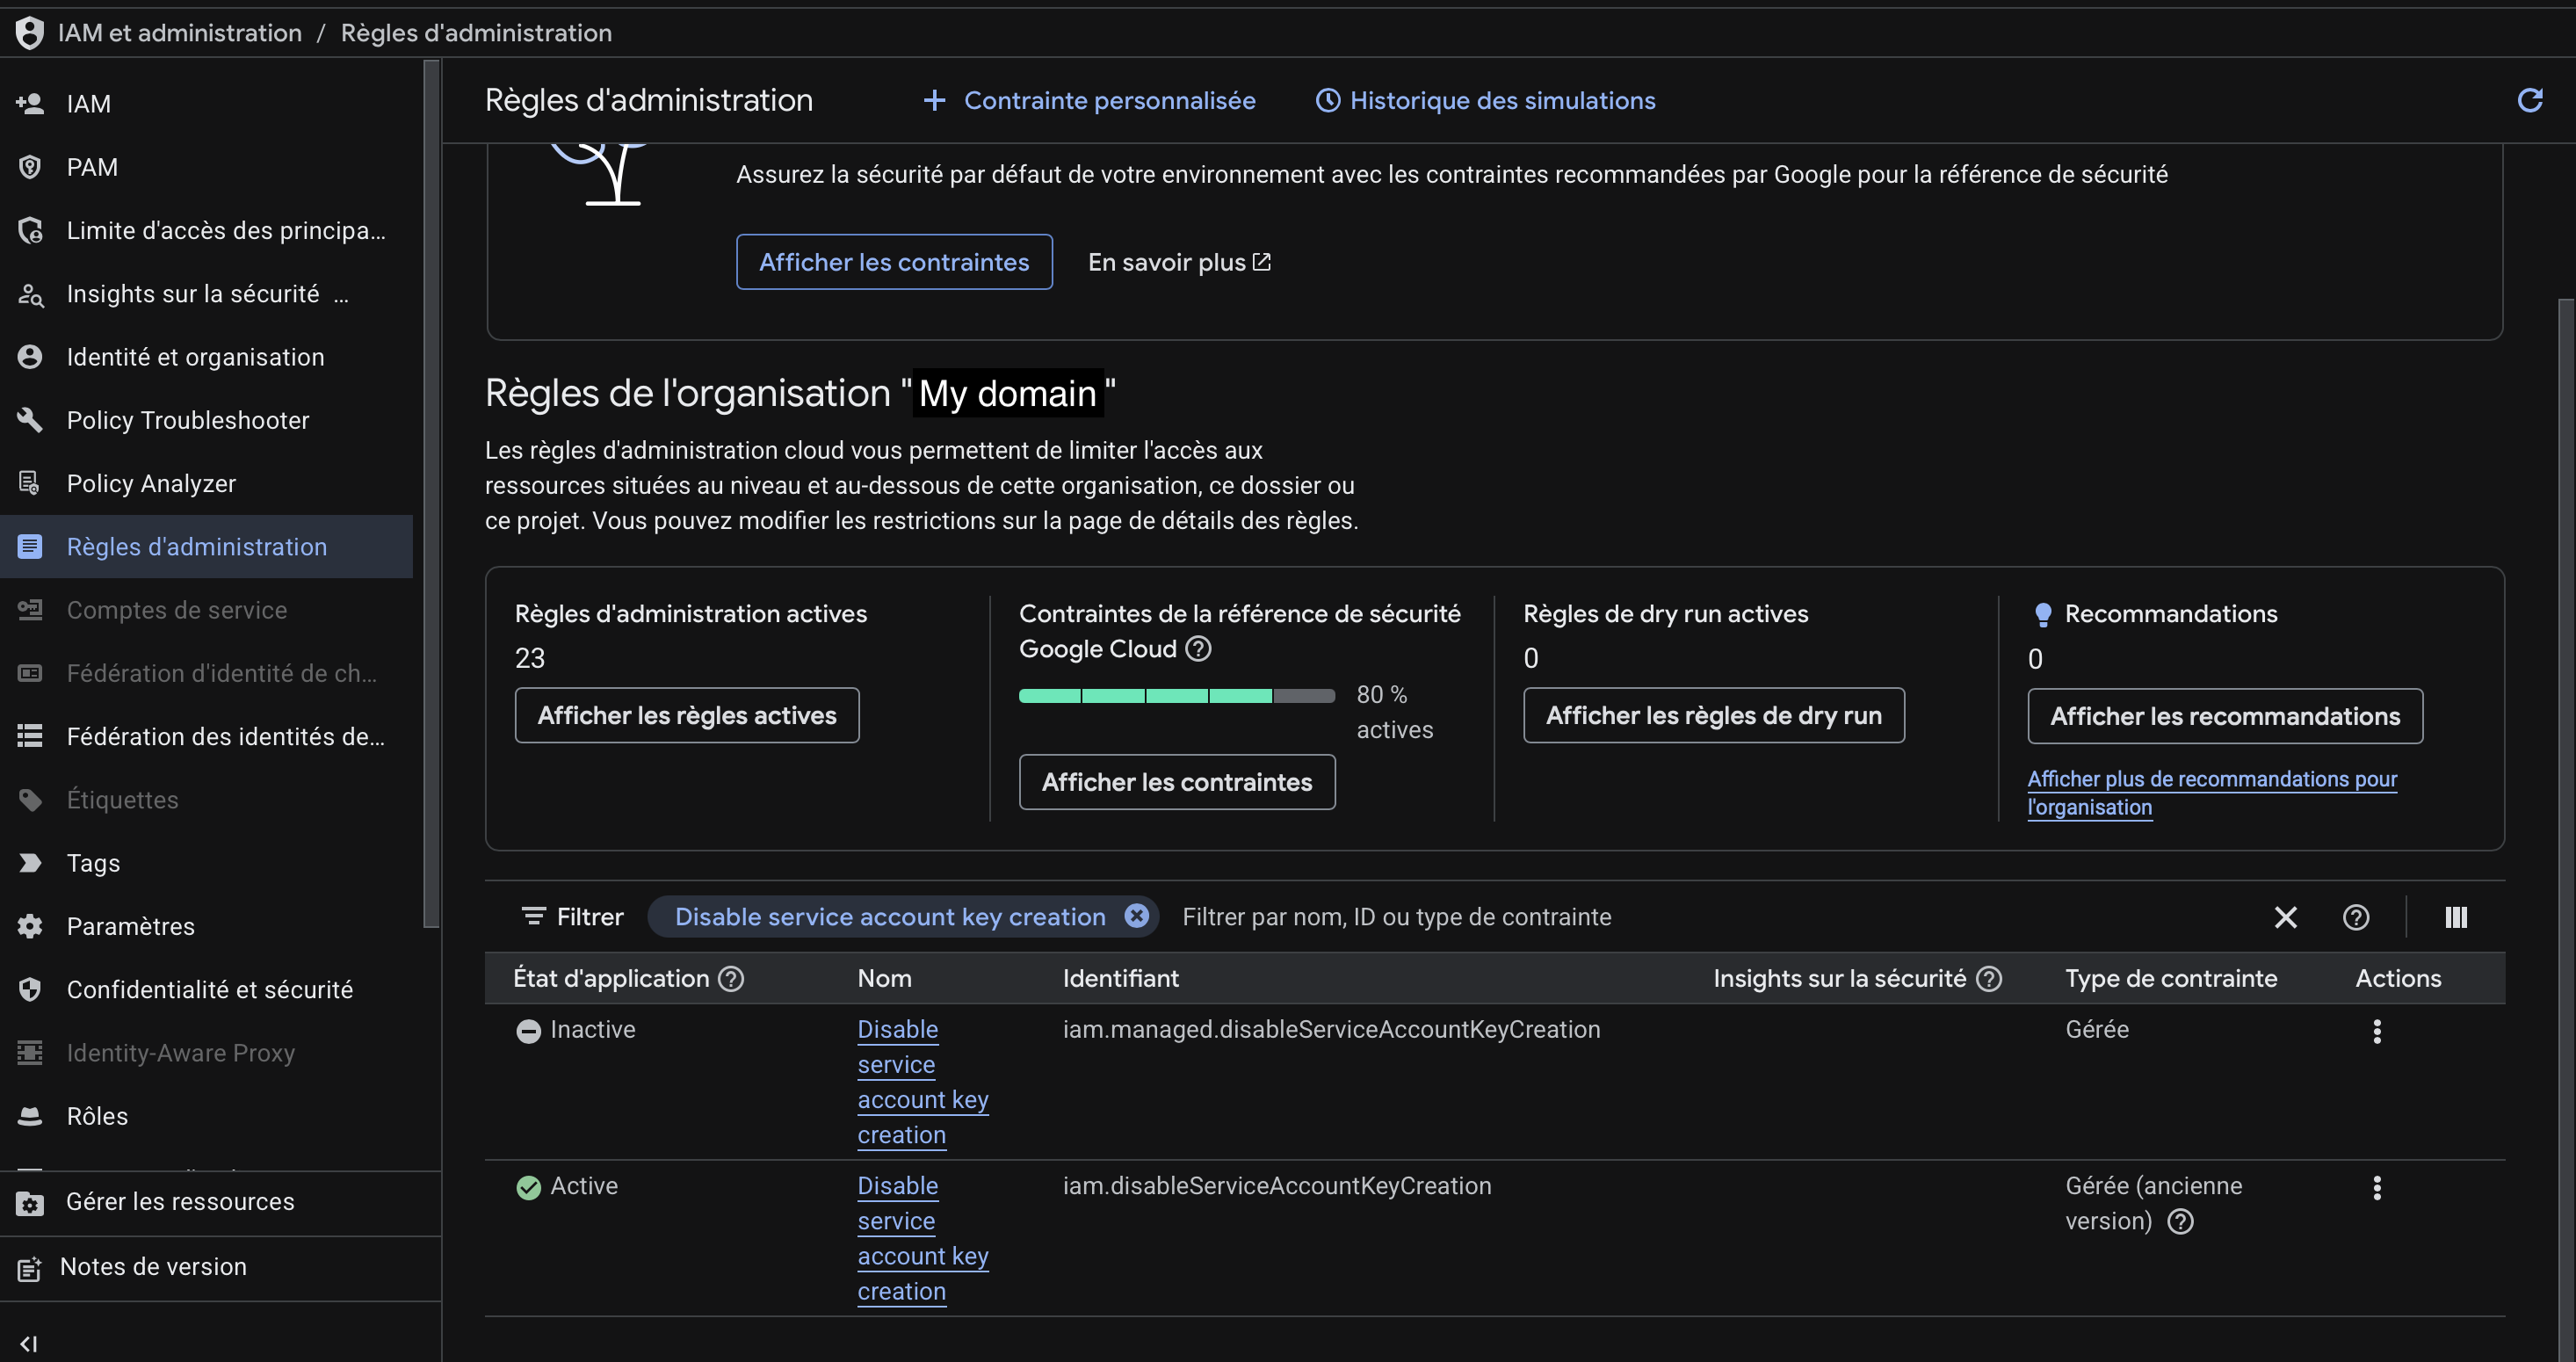Click help icon next to Gérée (ancienne version)

pyautogui.click(x=2180, y=1221)
